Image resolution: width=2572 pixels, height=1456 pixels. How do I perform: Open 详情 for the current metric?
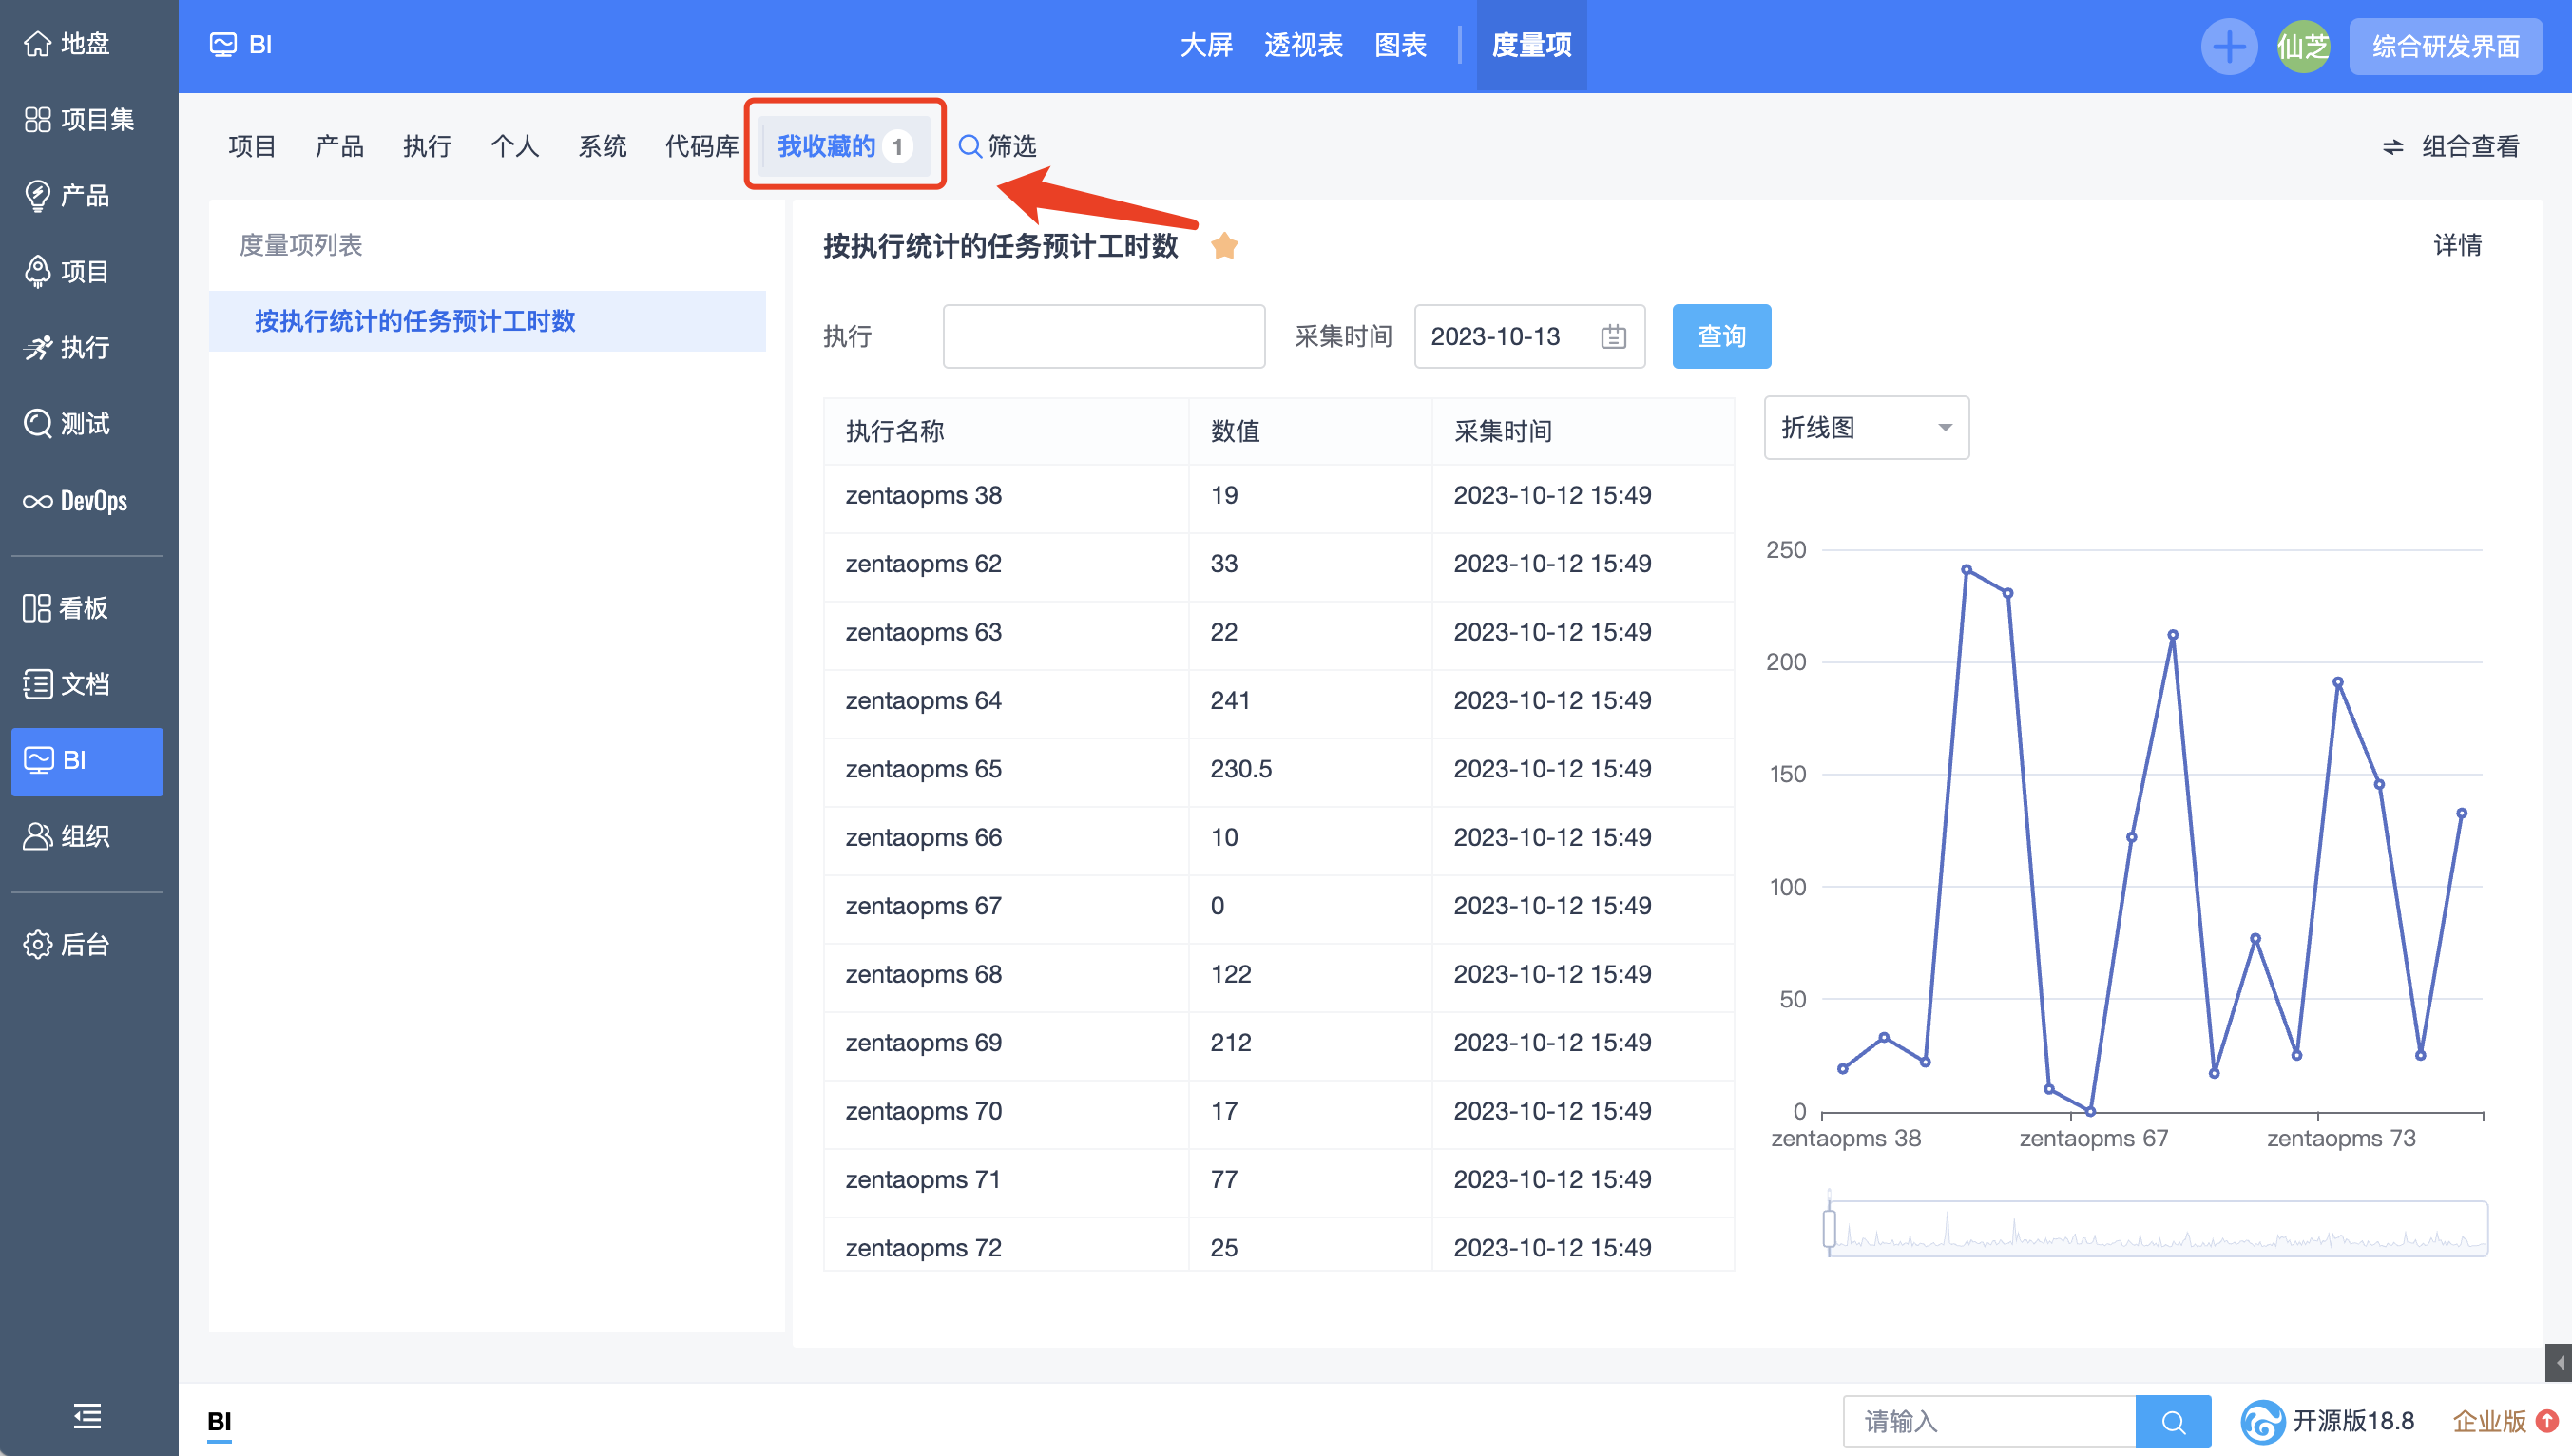[x=2458, y=245]
